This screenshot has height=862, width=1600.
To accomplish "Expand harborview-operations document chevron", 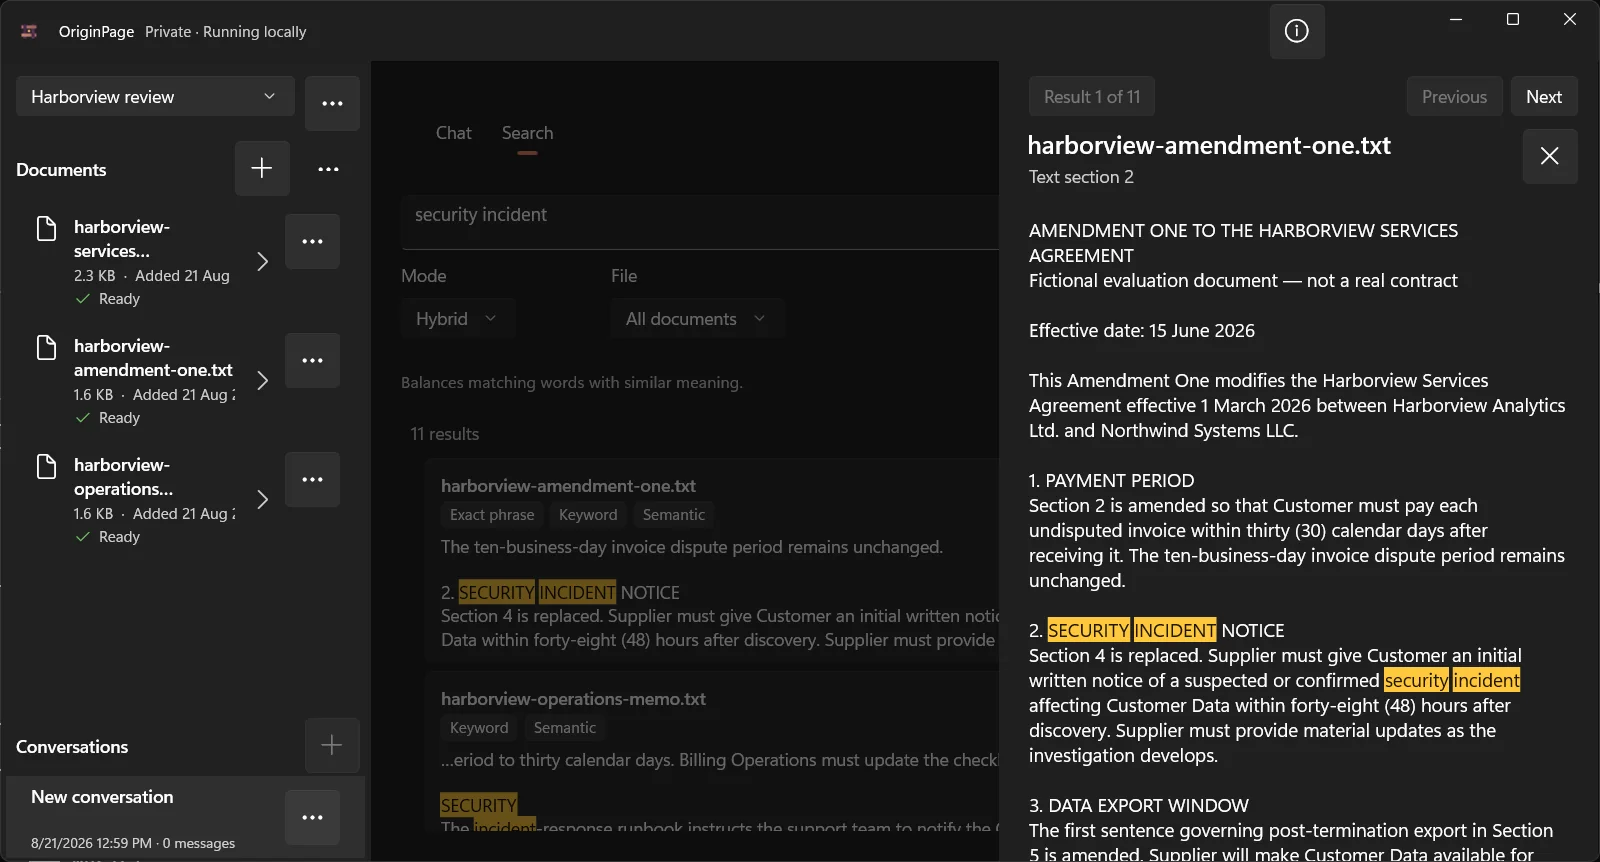I will coord(262,499).
